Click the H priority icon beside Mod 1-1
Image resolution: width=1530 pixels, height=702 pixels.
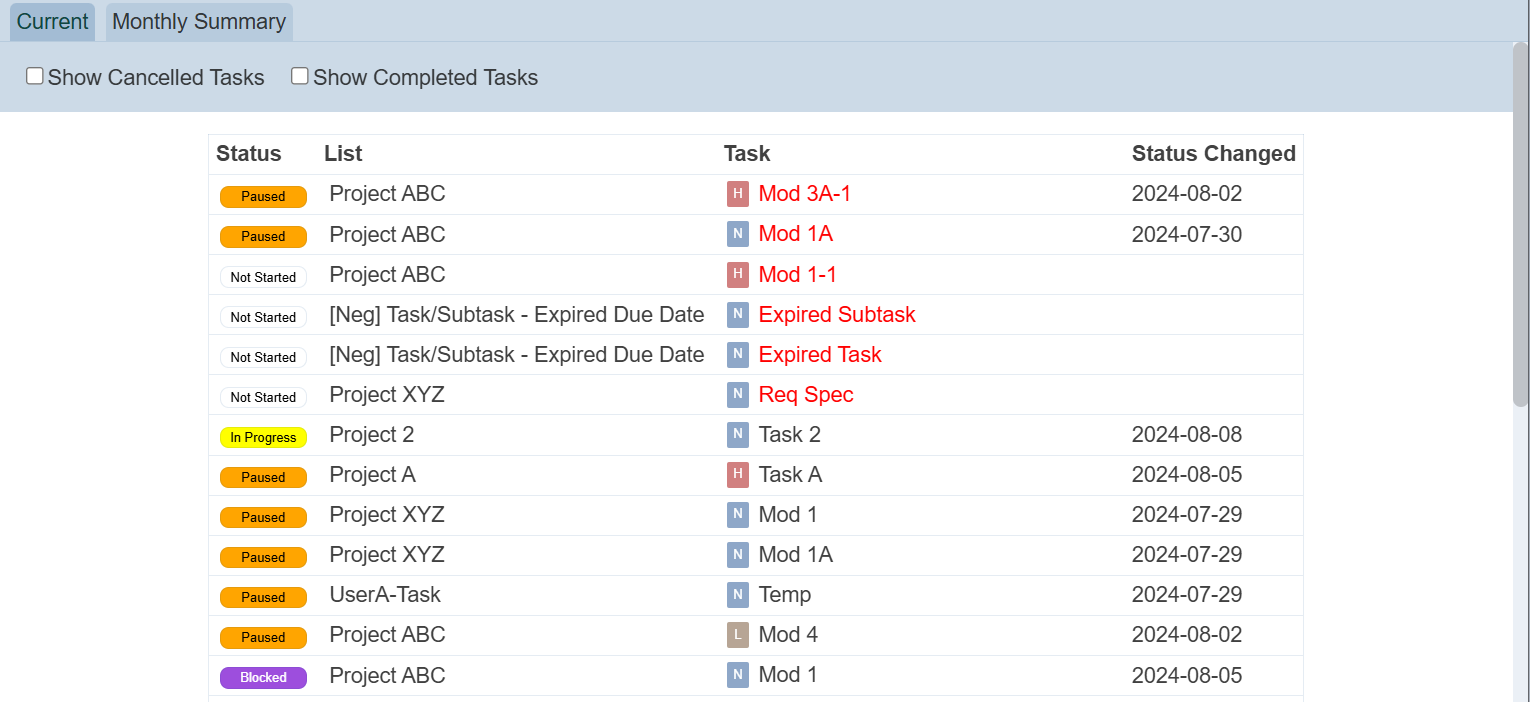coord(737,275)
